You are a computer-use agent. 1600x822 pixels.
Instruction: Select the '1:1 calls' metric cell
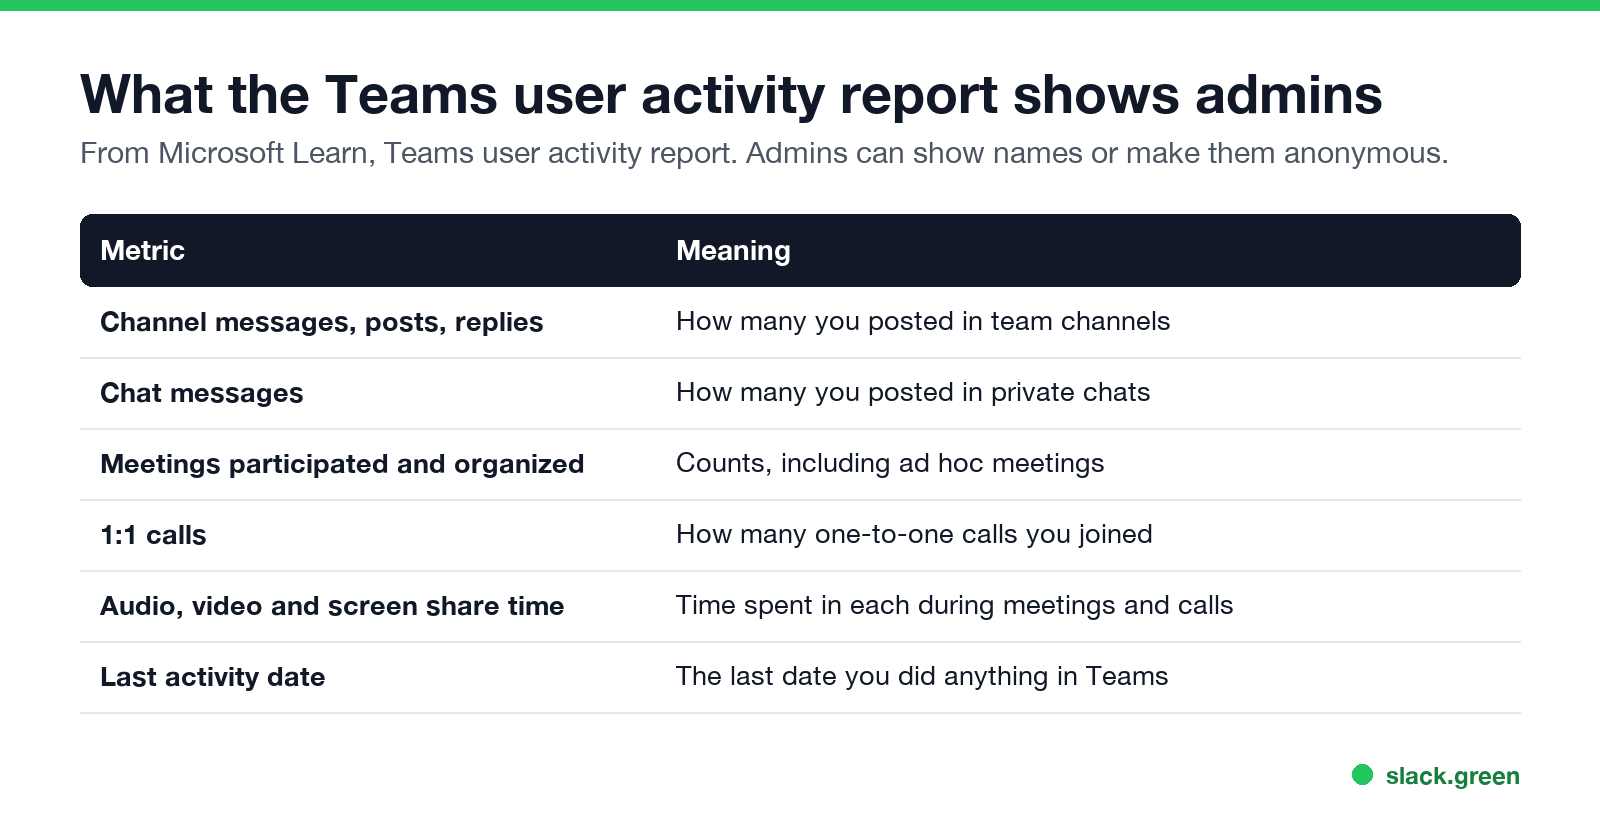click(153, 535)
